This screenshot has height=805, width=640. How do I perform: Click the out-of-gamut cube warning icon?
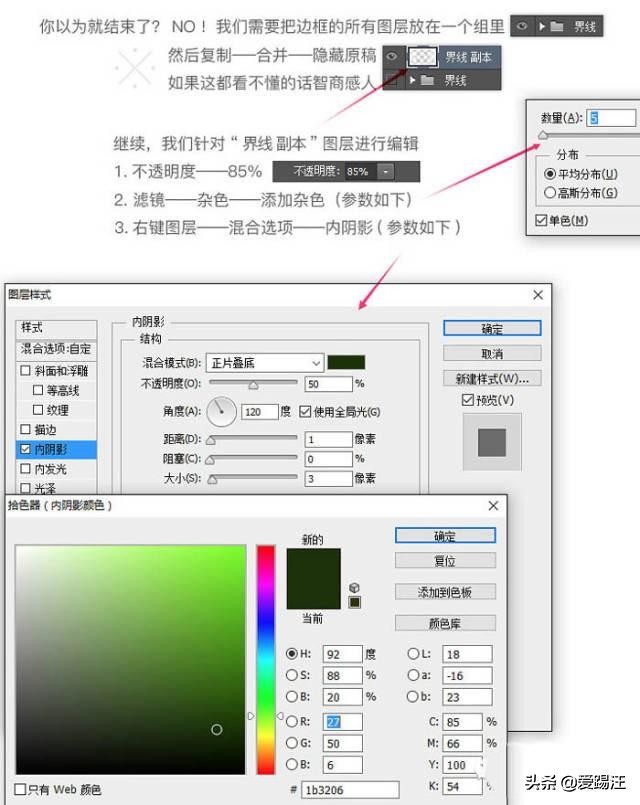pyautogui.click(x=354, y=587)
